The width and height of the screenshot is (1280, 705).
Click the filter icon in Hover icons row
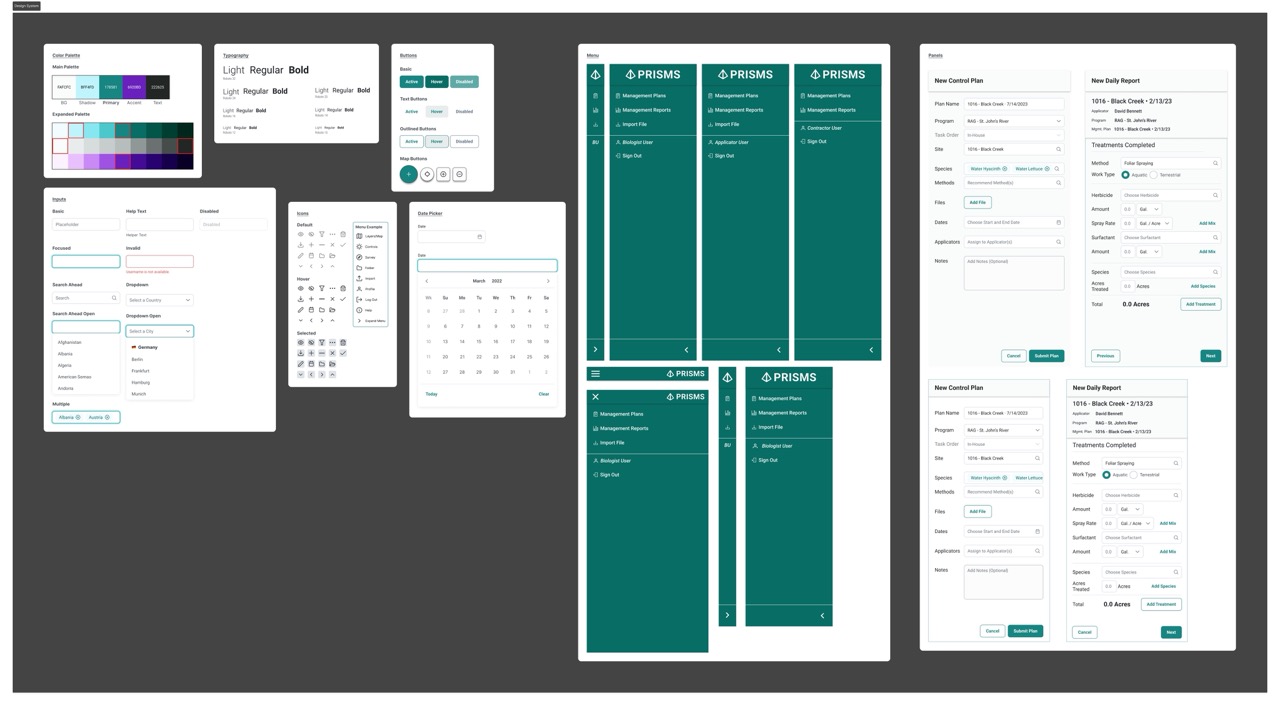(321, 288)
